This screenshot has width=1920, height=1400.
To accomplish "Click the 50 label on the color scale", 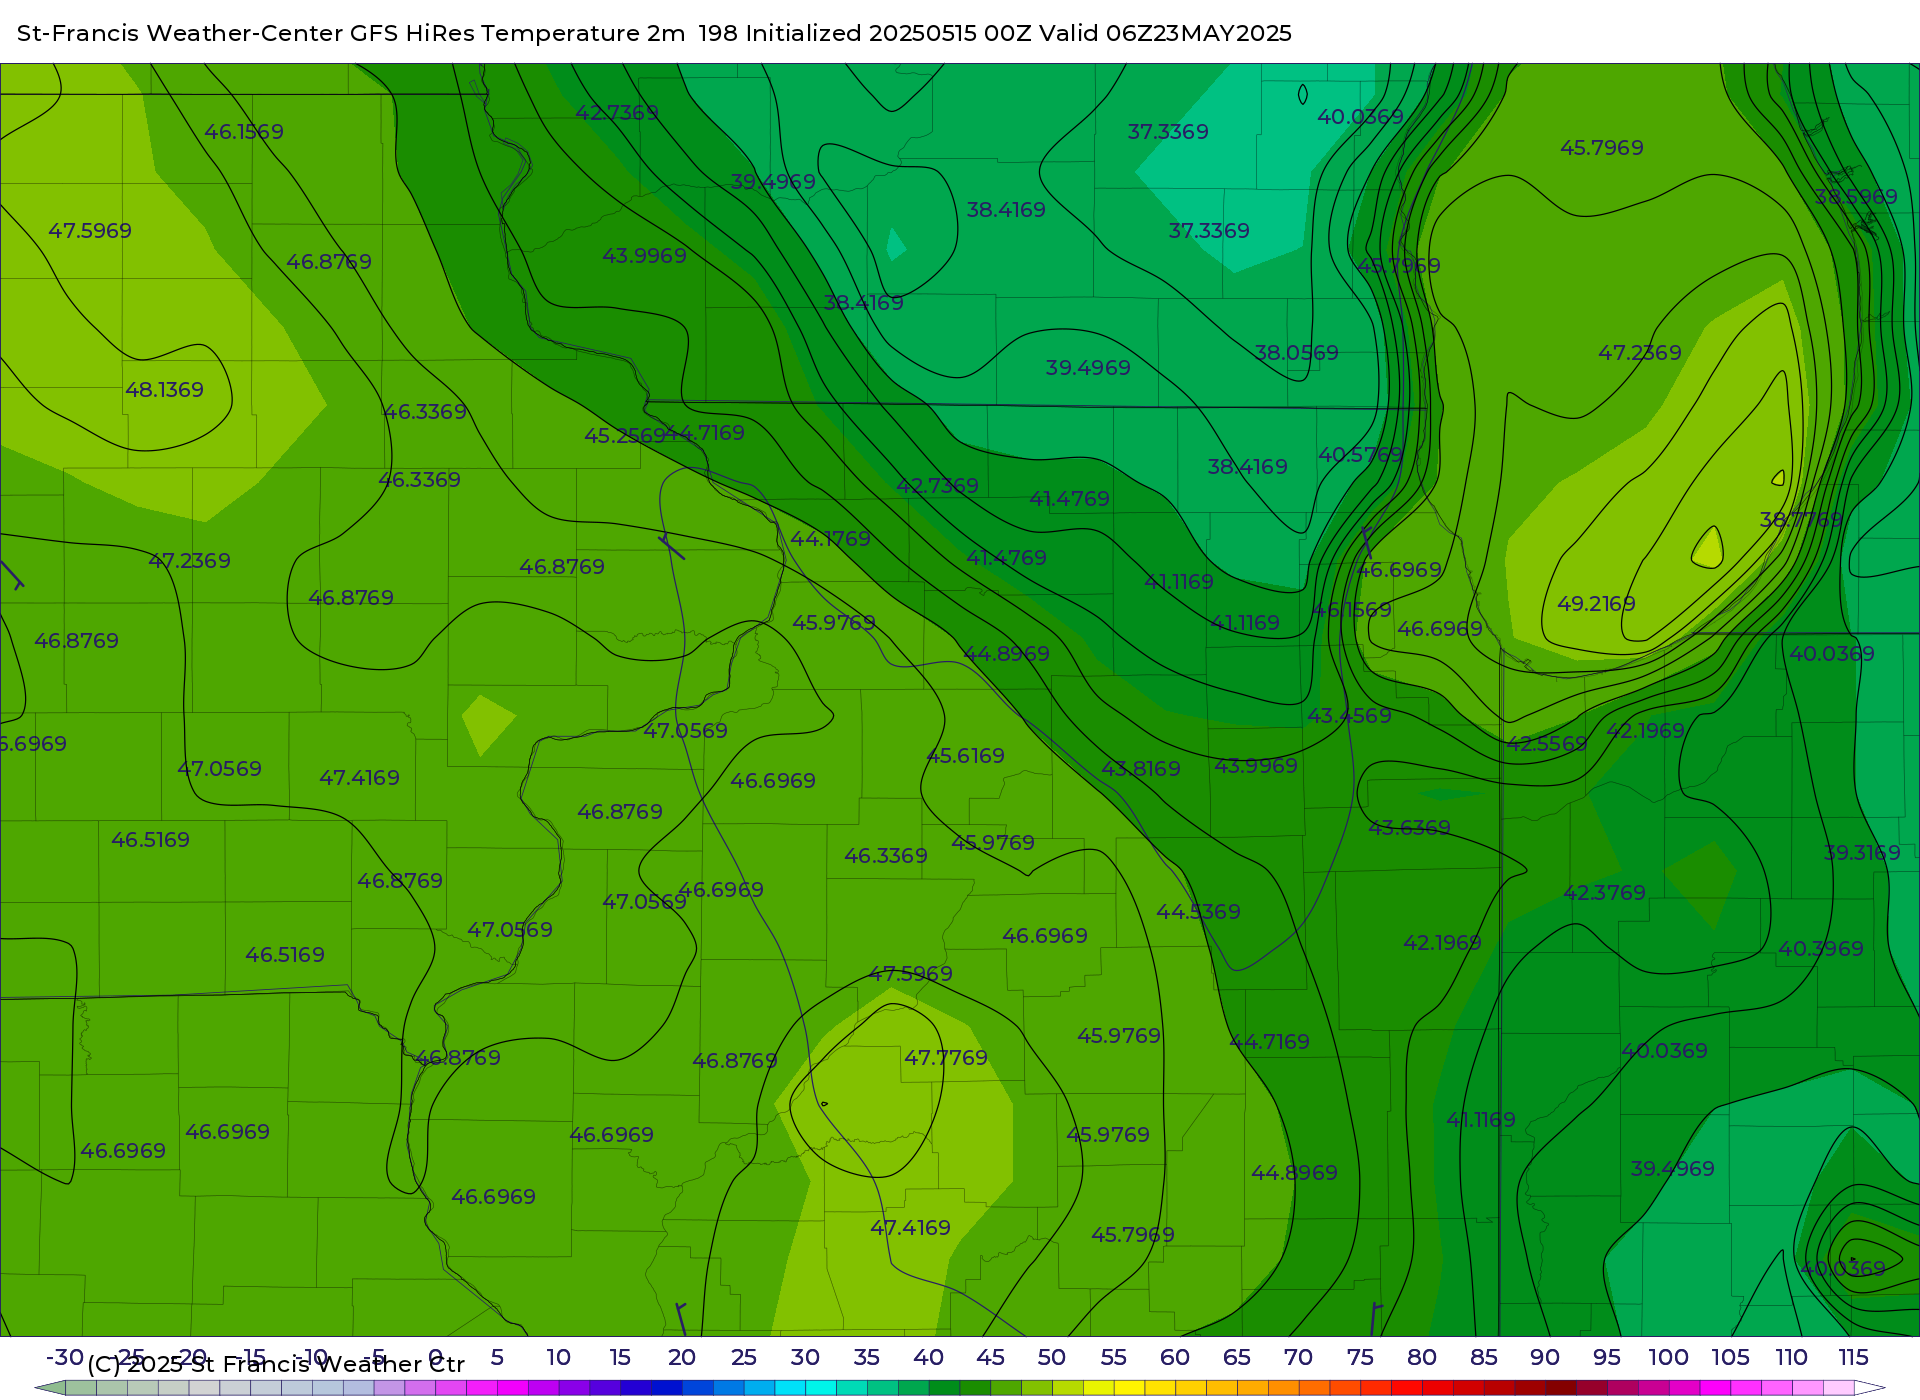I will [1051, 1358].
